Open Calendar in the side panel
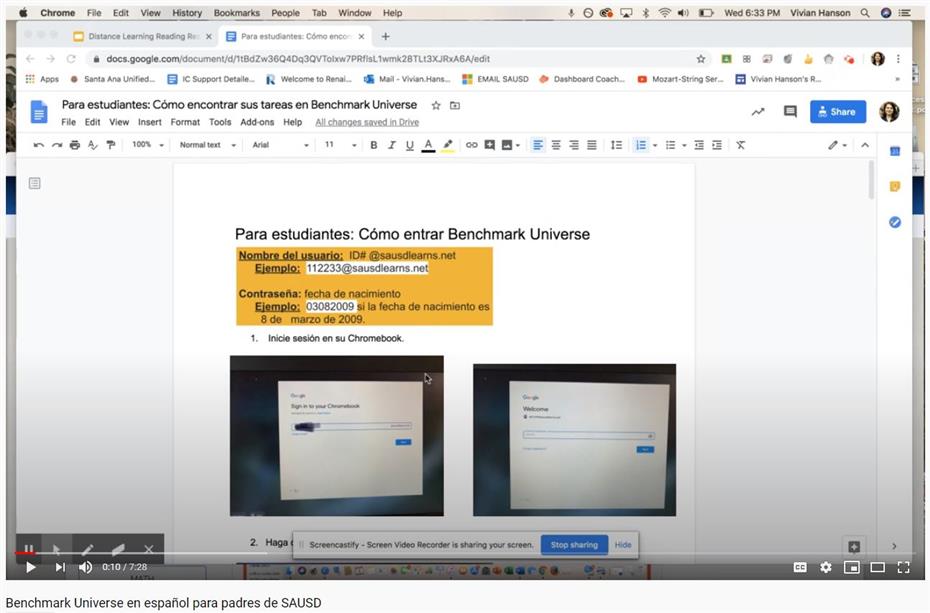This screenshot has width=930, height=613. click(x=895, y=152)
